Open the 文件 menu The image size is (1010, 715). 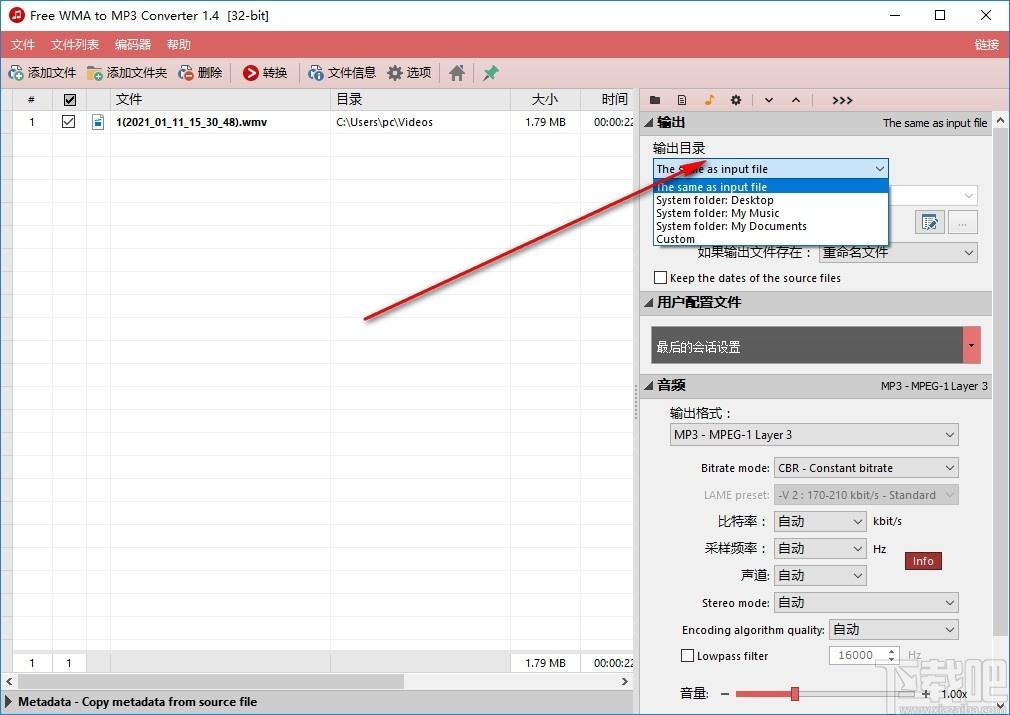pos(23,44)
